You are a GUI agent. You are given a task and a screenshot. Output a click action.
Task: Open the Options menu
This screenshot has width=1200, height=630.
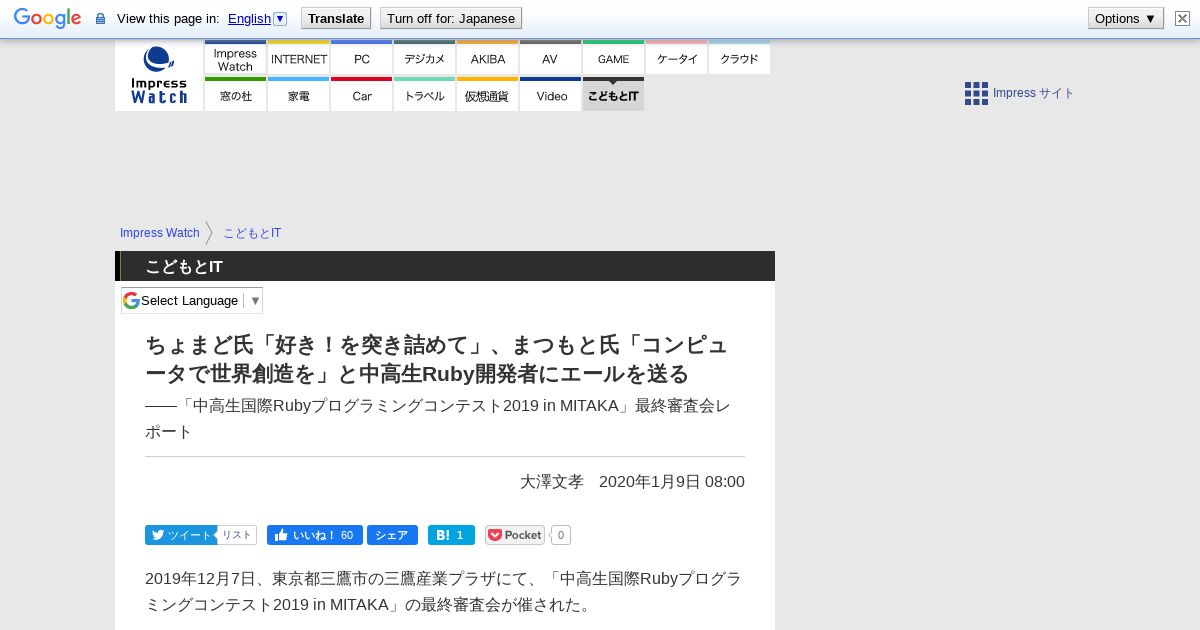(x=1126, y=18)
